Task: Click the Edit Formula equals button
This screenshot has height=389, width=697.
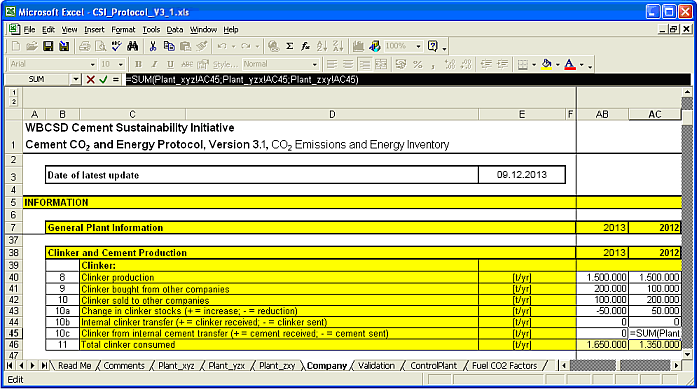Action: pos(116,80)
